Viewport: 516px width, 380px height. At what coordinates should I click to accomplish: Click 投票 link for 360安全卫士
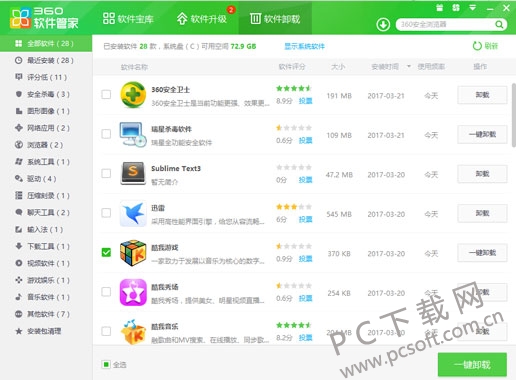tap(305, 101)
